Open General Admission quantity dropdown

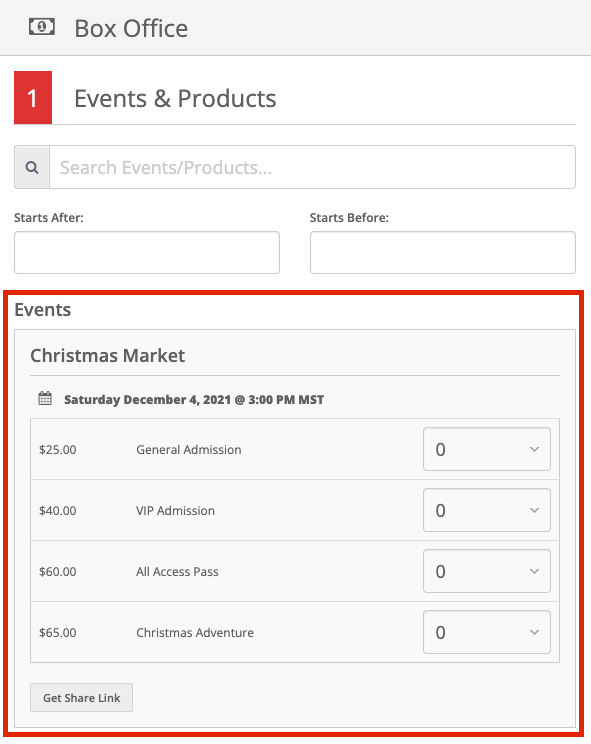(487, 449)
